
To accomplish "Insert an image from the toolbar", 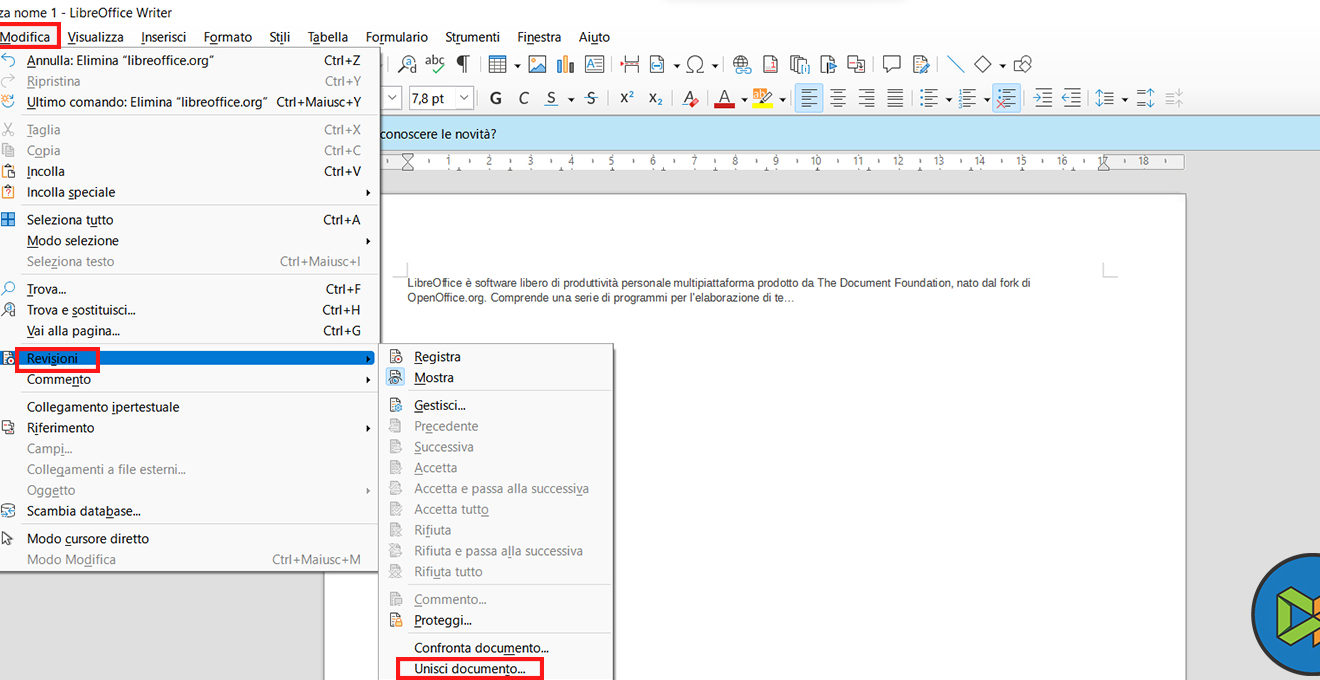I will 537,65.
